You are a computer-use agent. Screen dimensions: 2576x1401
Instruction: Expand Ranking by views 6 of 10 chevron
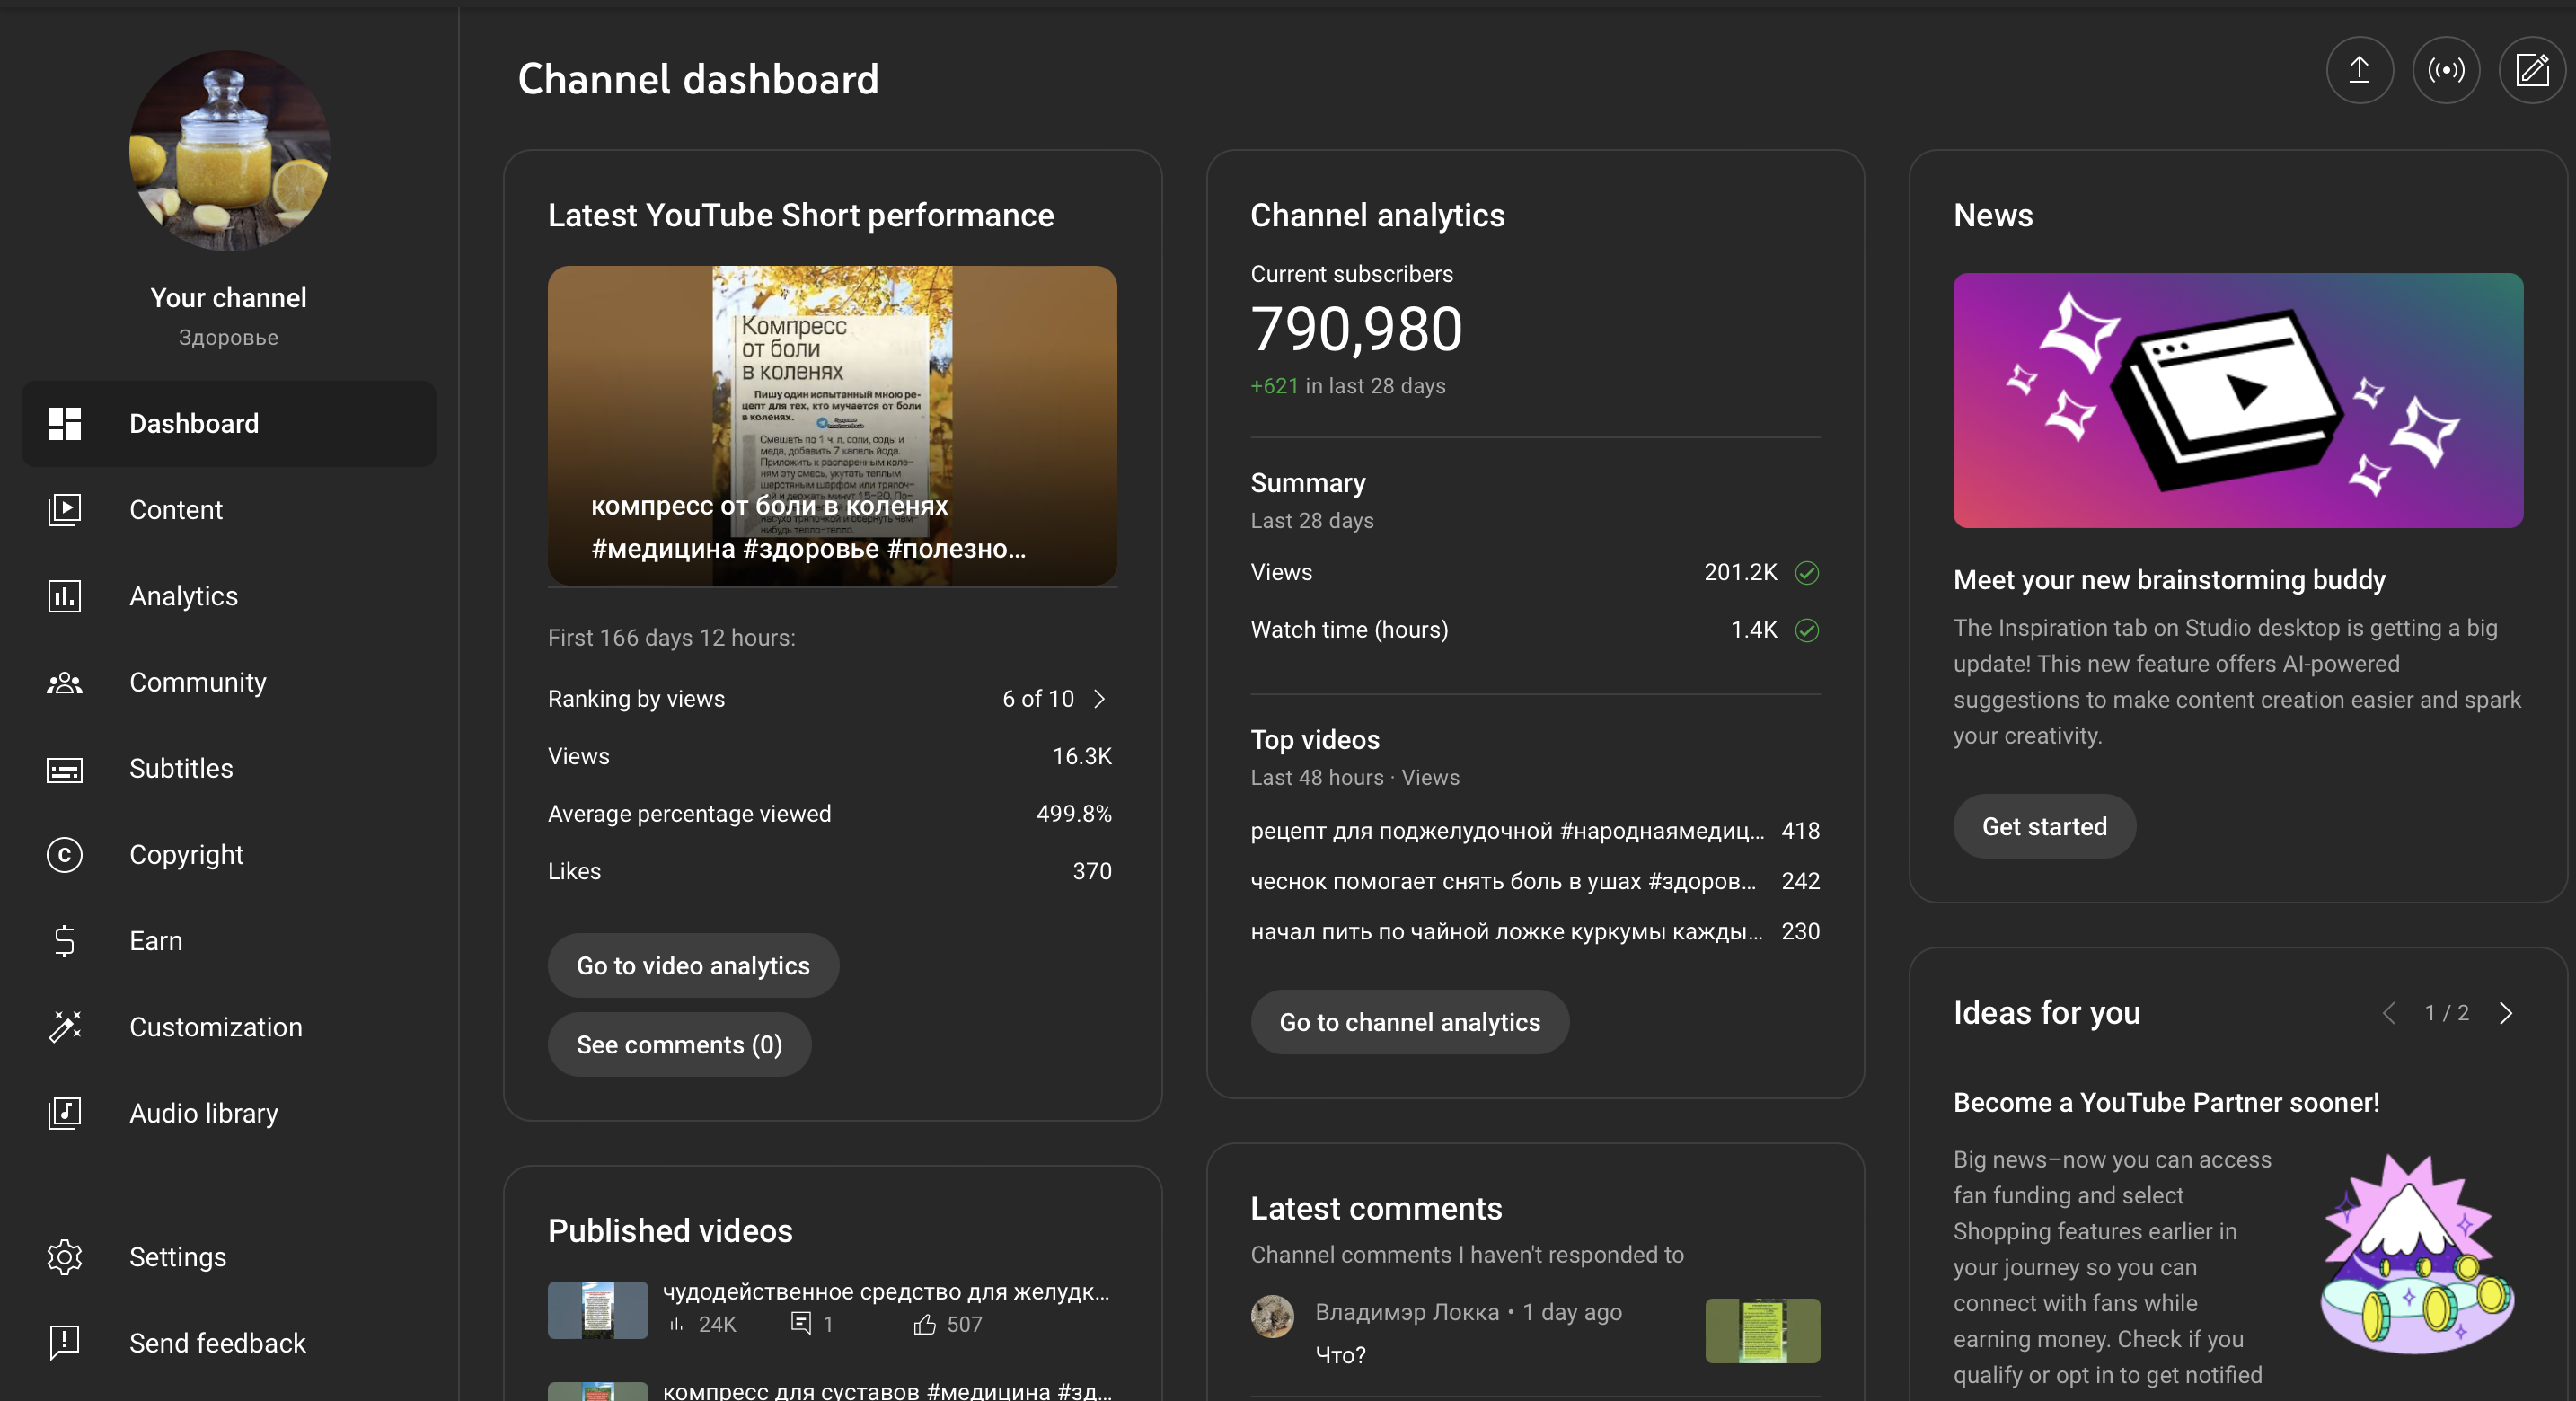pyautogui.click(x=1099, y=698)
